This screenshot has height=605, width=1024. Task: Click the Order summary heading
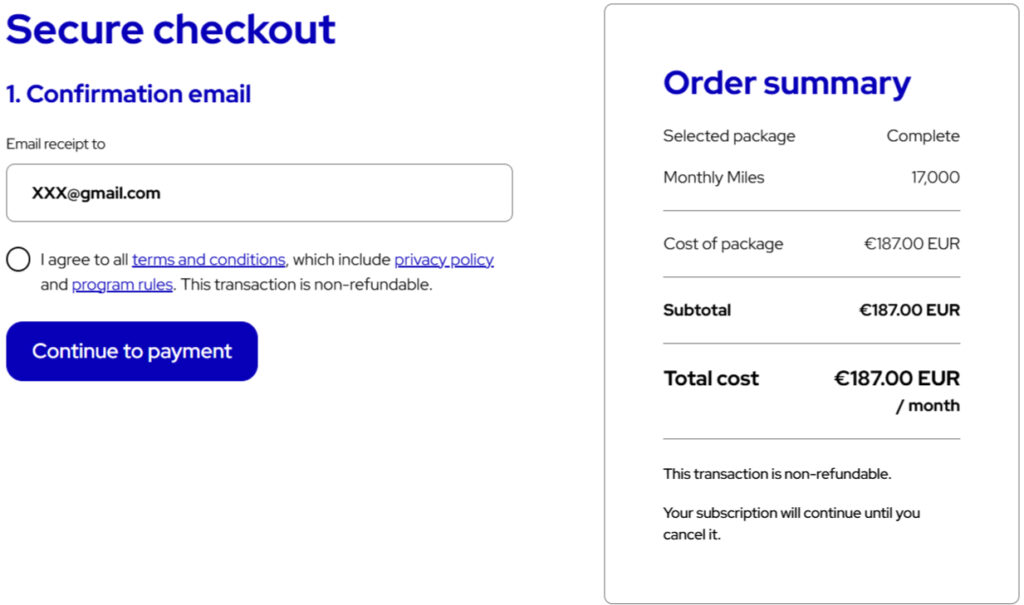coord(786,83)
